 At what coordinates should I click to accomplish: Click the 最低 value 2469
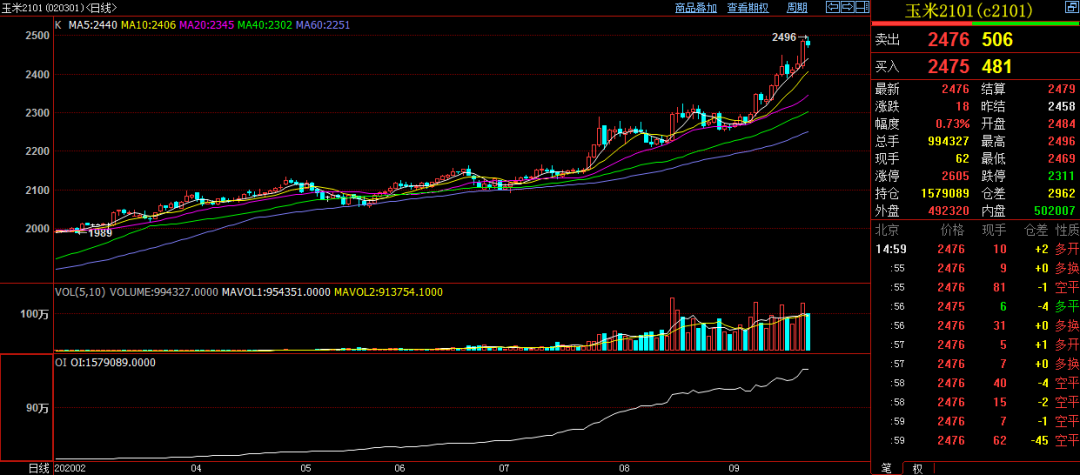click(x=1061, y=158)
